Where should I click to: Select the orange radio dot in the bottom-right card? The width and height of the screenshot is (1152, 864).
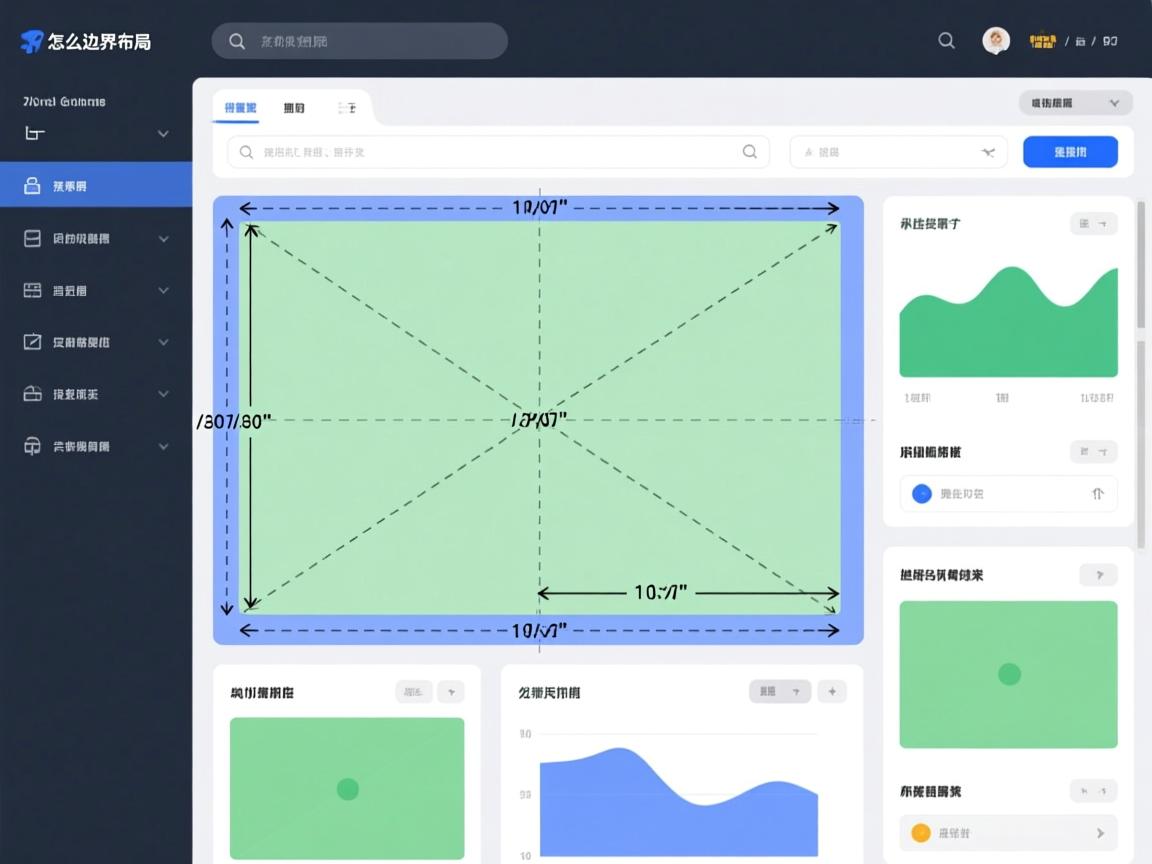click(921, 832)
